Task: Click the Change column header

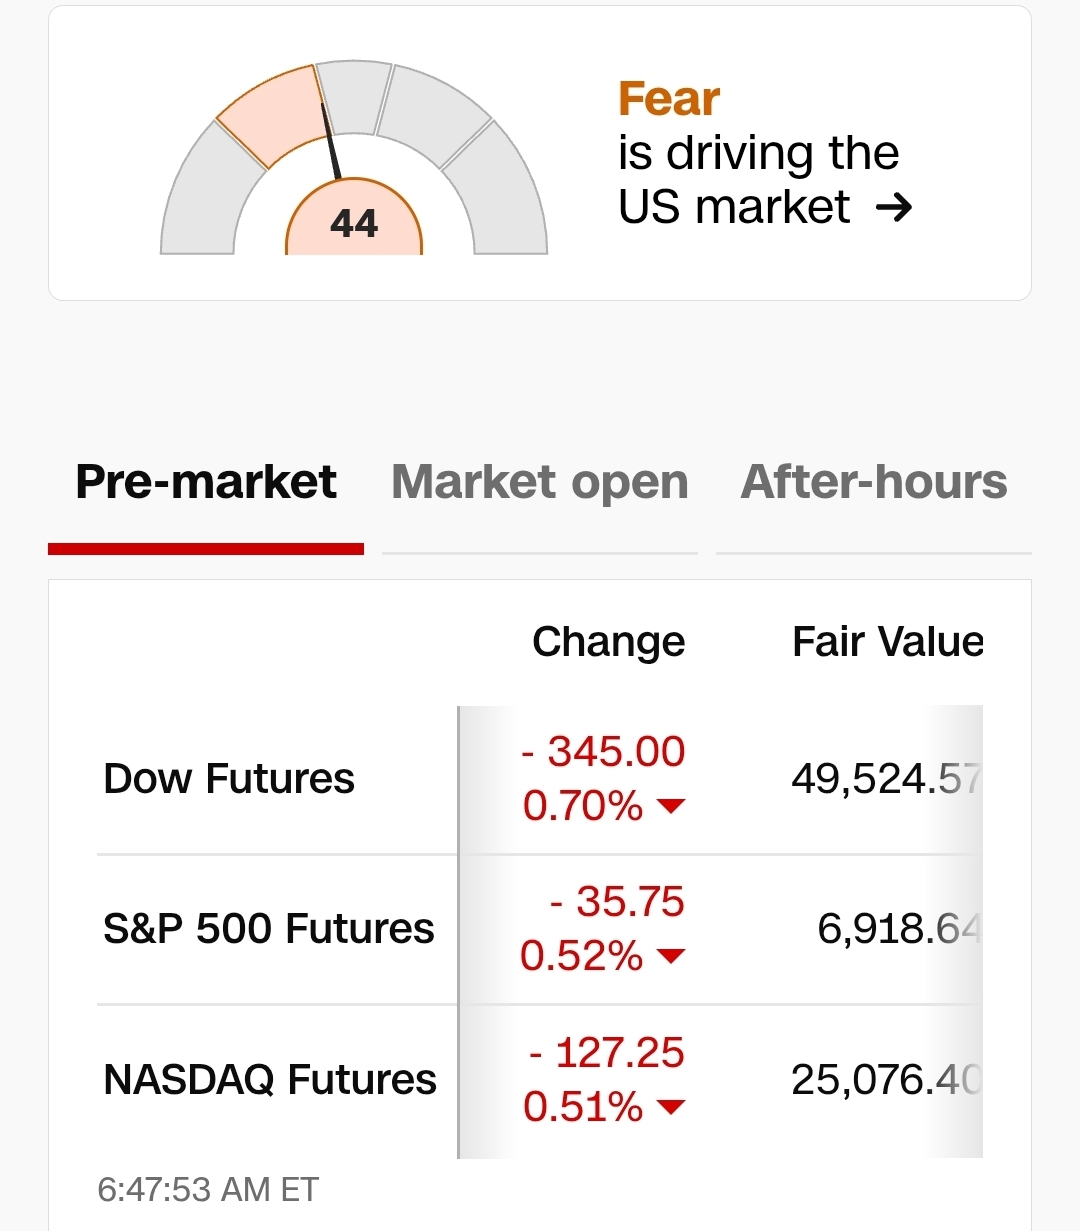Action: pyautogui.click(x=608, y=642)
